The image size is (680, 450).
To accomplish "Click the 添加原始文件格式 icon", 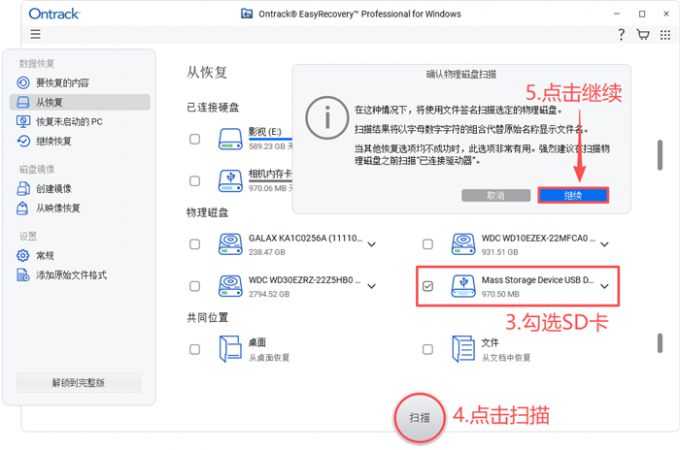I will [x=23, y=275].
